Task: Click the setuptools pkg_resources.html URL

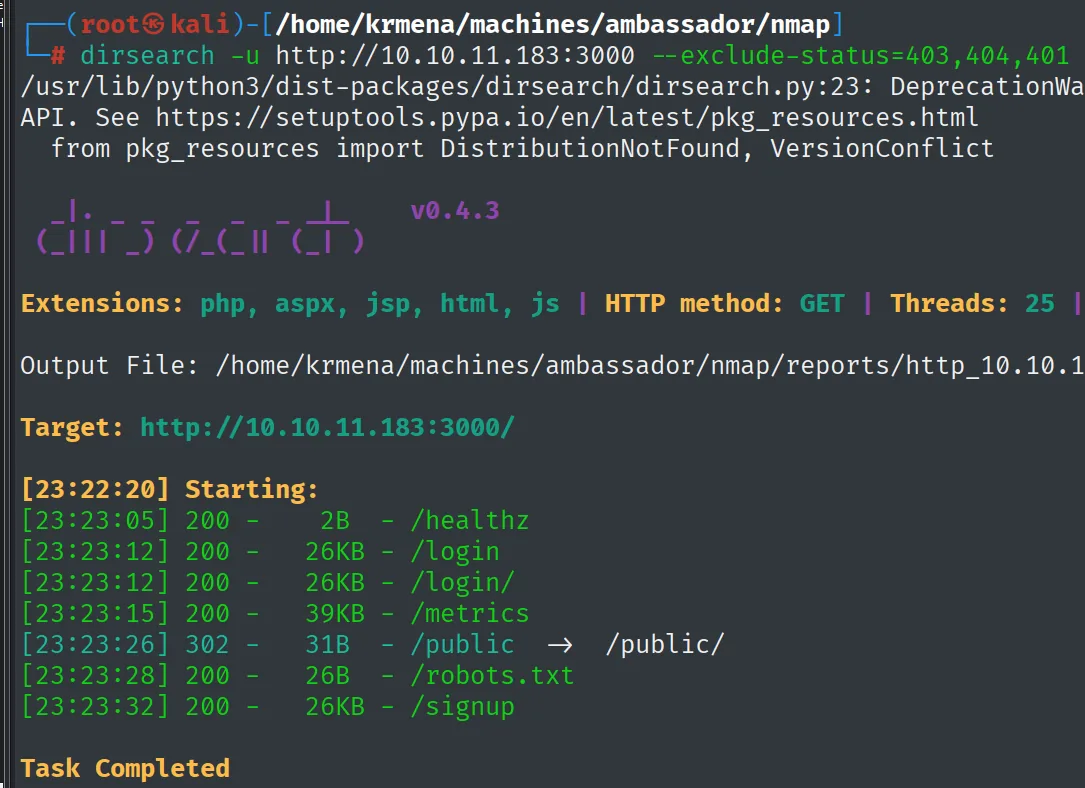Action: [566, 118]
